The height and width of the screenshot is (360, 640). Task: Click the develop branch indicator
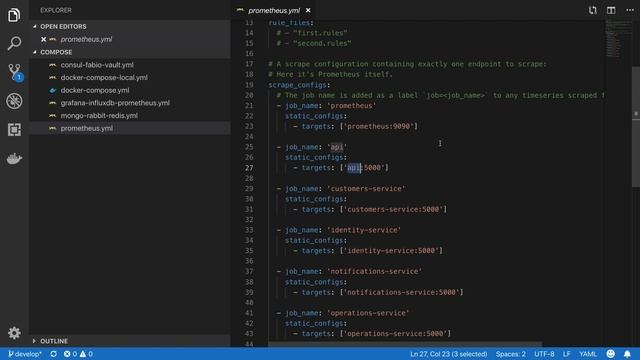[x=25, y=354]
